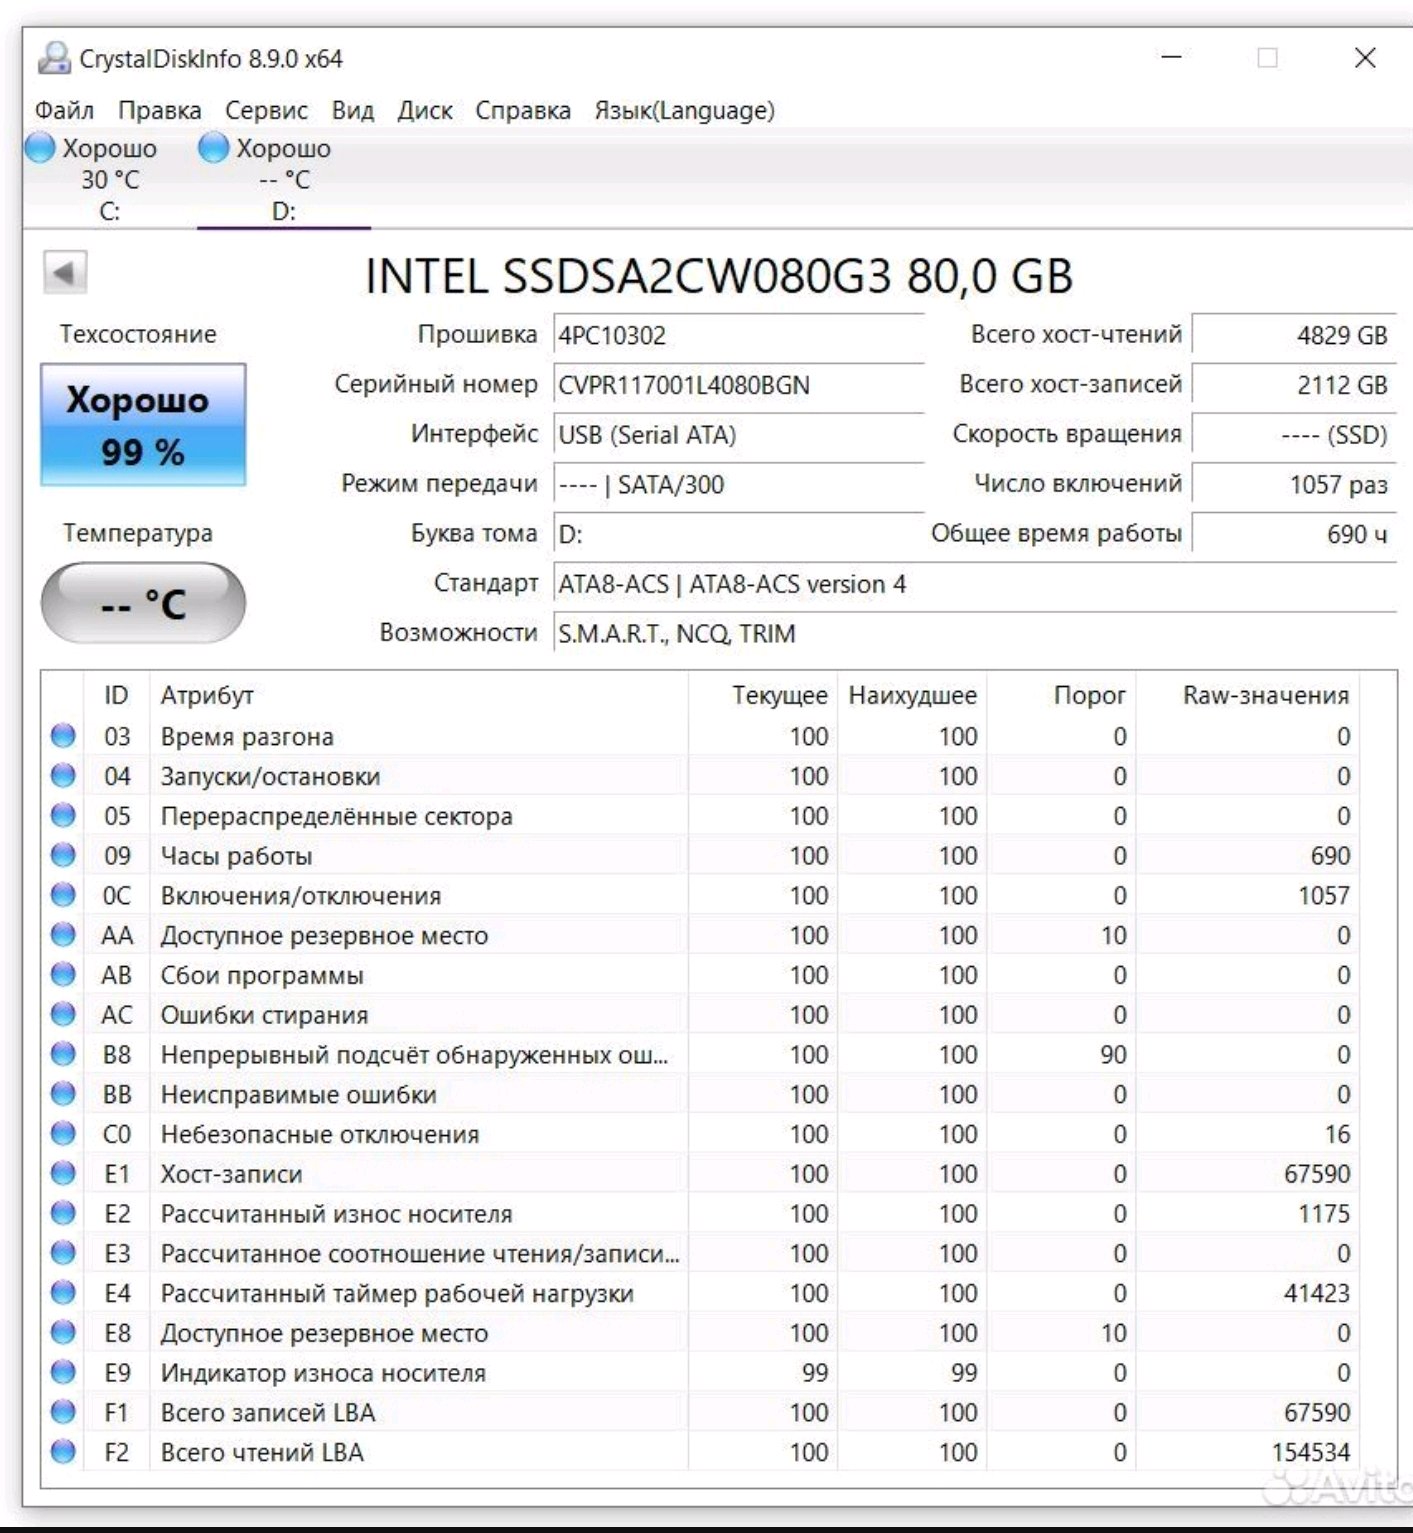Image resolution: width=1413 pixels, height=1533 pixels.
Task: Click the status orb for attribute C0
Action: coord(63,1134)
